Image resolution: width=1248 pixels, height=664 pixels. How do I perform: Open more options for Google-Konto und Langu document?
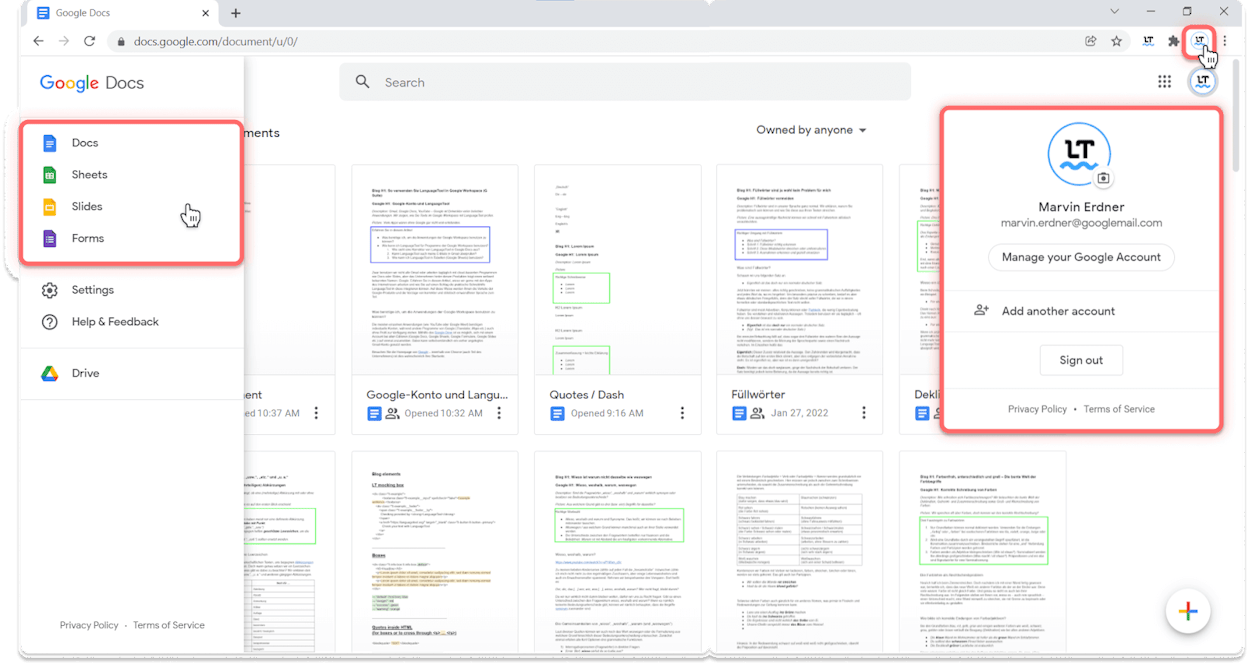tap(499, 413)
